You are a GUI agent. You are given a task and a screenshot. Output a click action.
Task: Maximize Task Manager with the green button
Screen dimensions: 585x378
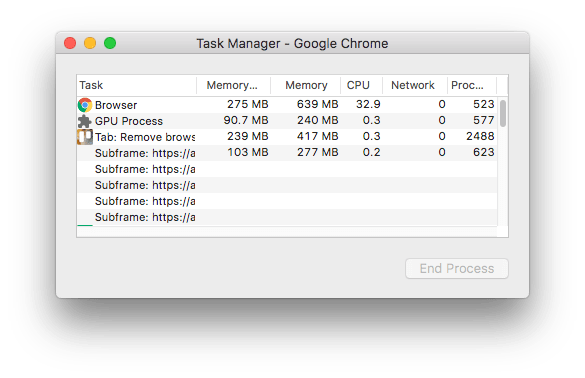coord(110,43)
